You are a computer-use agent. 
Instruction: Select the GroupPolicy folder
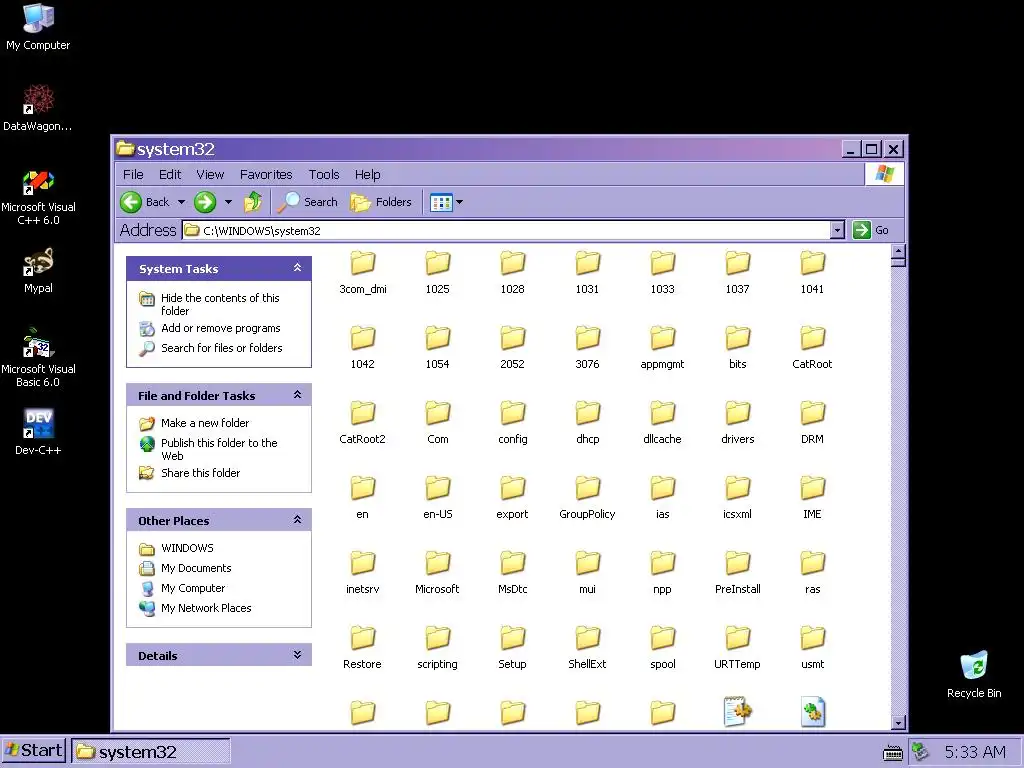(x=587, y=498)
